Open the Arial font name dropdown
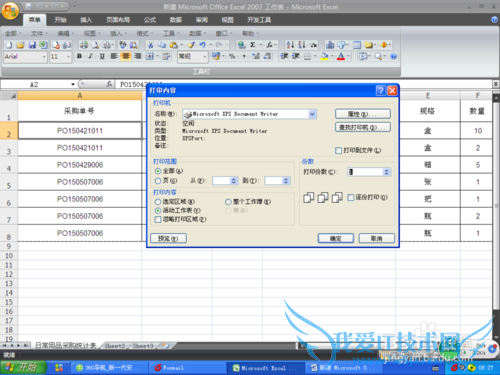Image resolution: width=500 pixels, height=375 pixels. [x=44, y=57]
